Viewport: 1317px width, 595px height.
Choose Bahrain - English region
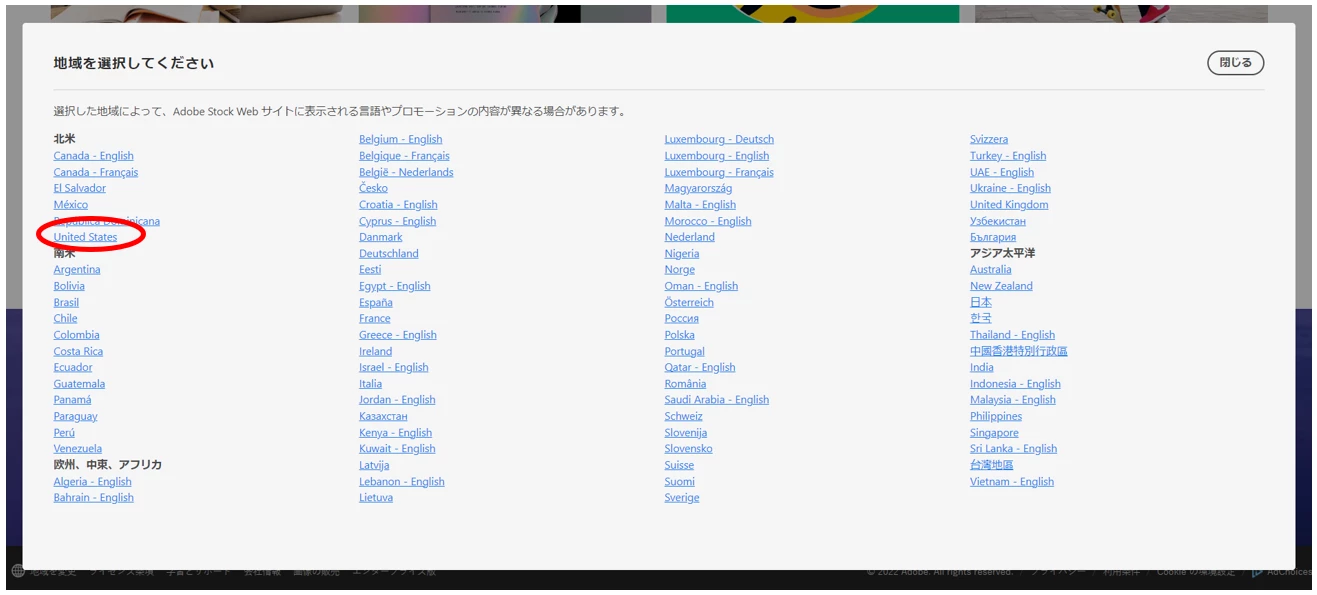93,498
